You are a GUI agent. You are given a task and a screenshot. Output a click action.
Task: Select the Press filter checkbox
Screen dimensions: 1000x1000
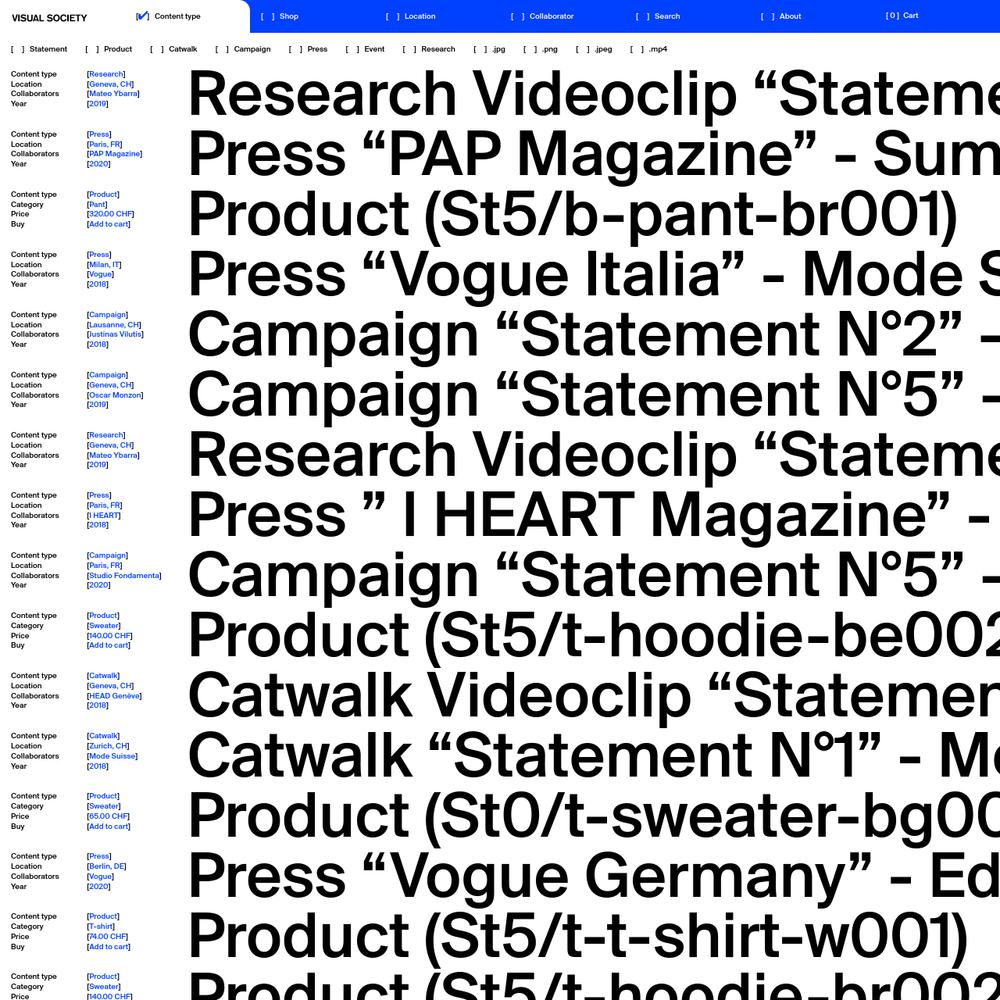point(308,49)
